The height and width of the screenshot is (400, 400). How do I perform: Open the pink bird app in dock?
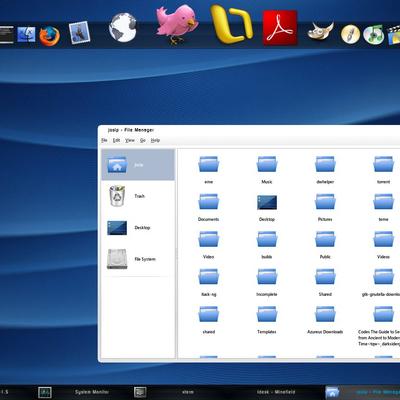[x=176, y=24]
